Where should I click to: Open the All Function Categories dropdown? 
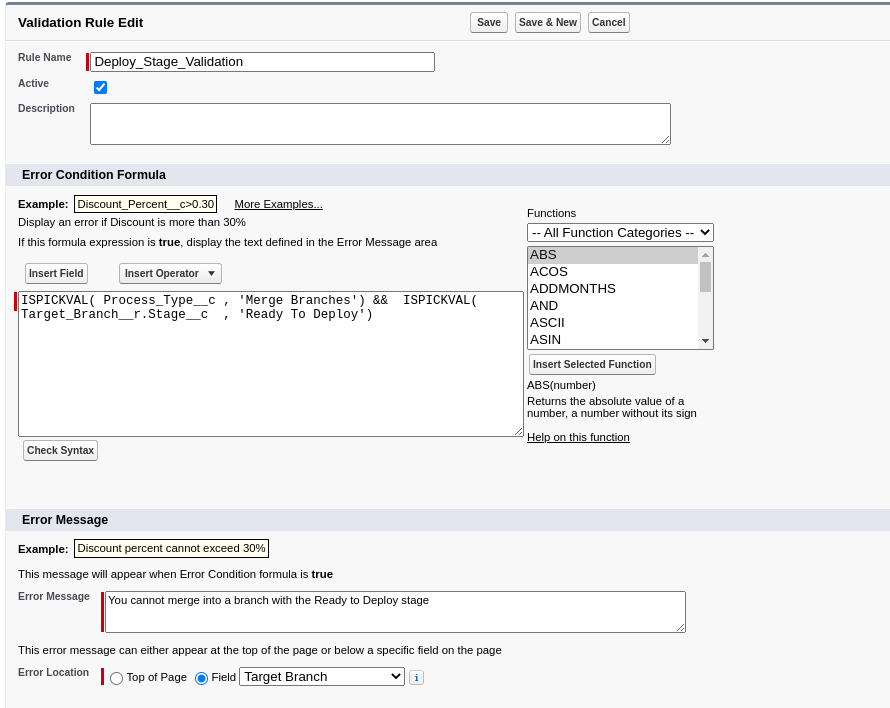click(620, 233)
